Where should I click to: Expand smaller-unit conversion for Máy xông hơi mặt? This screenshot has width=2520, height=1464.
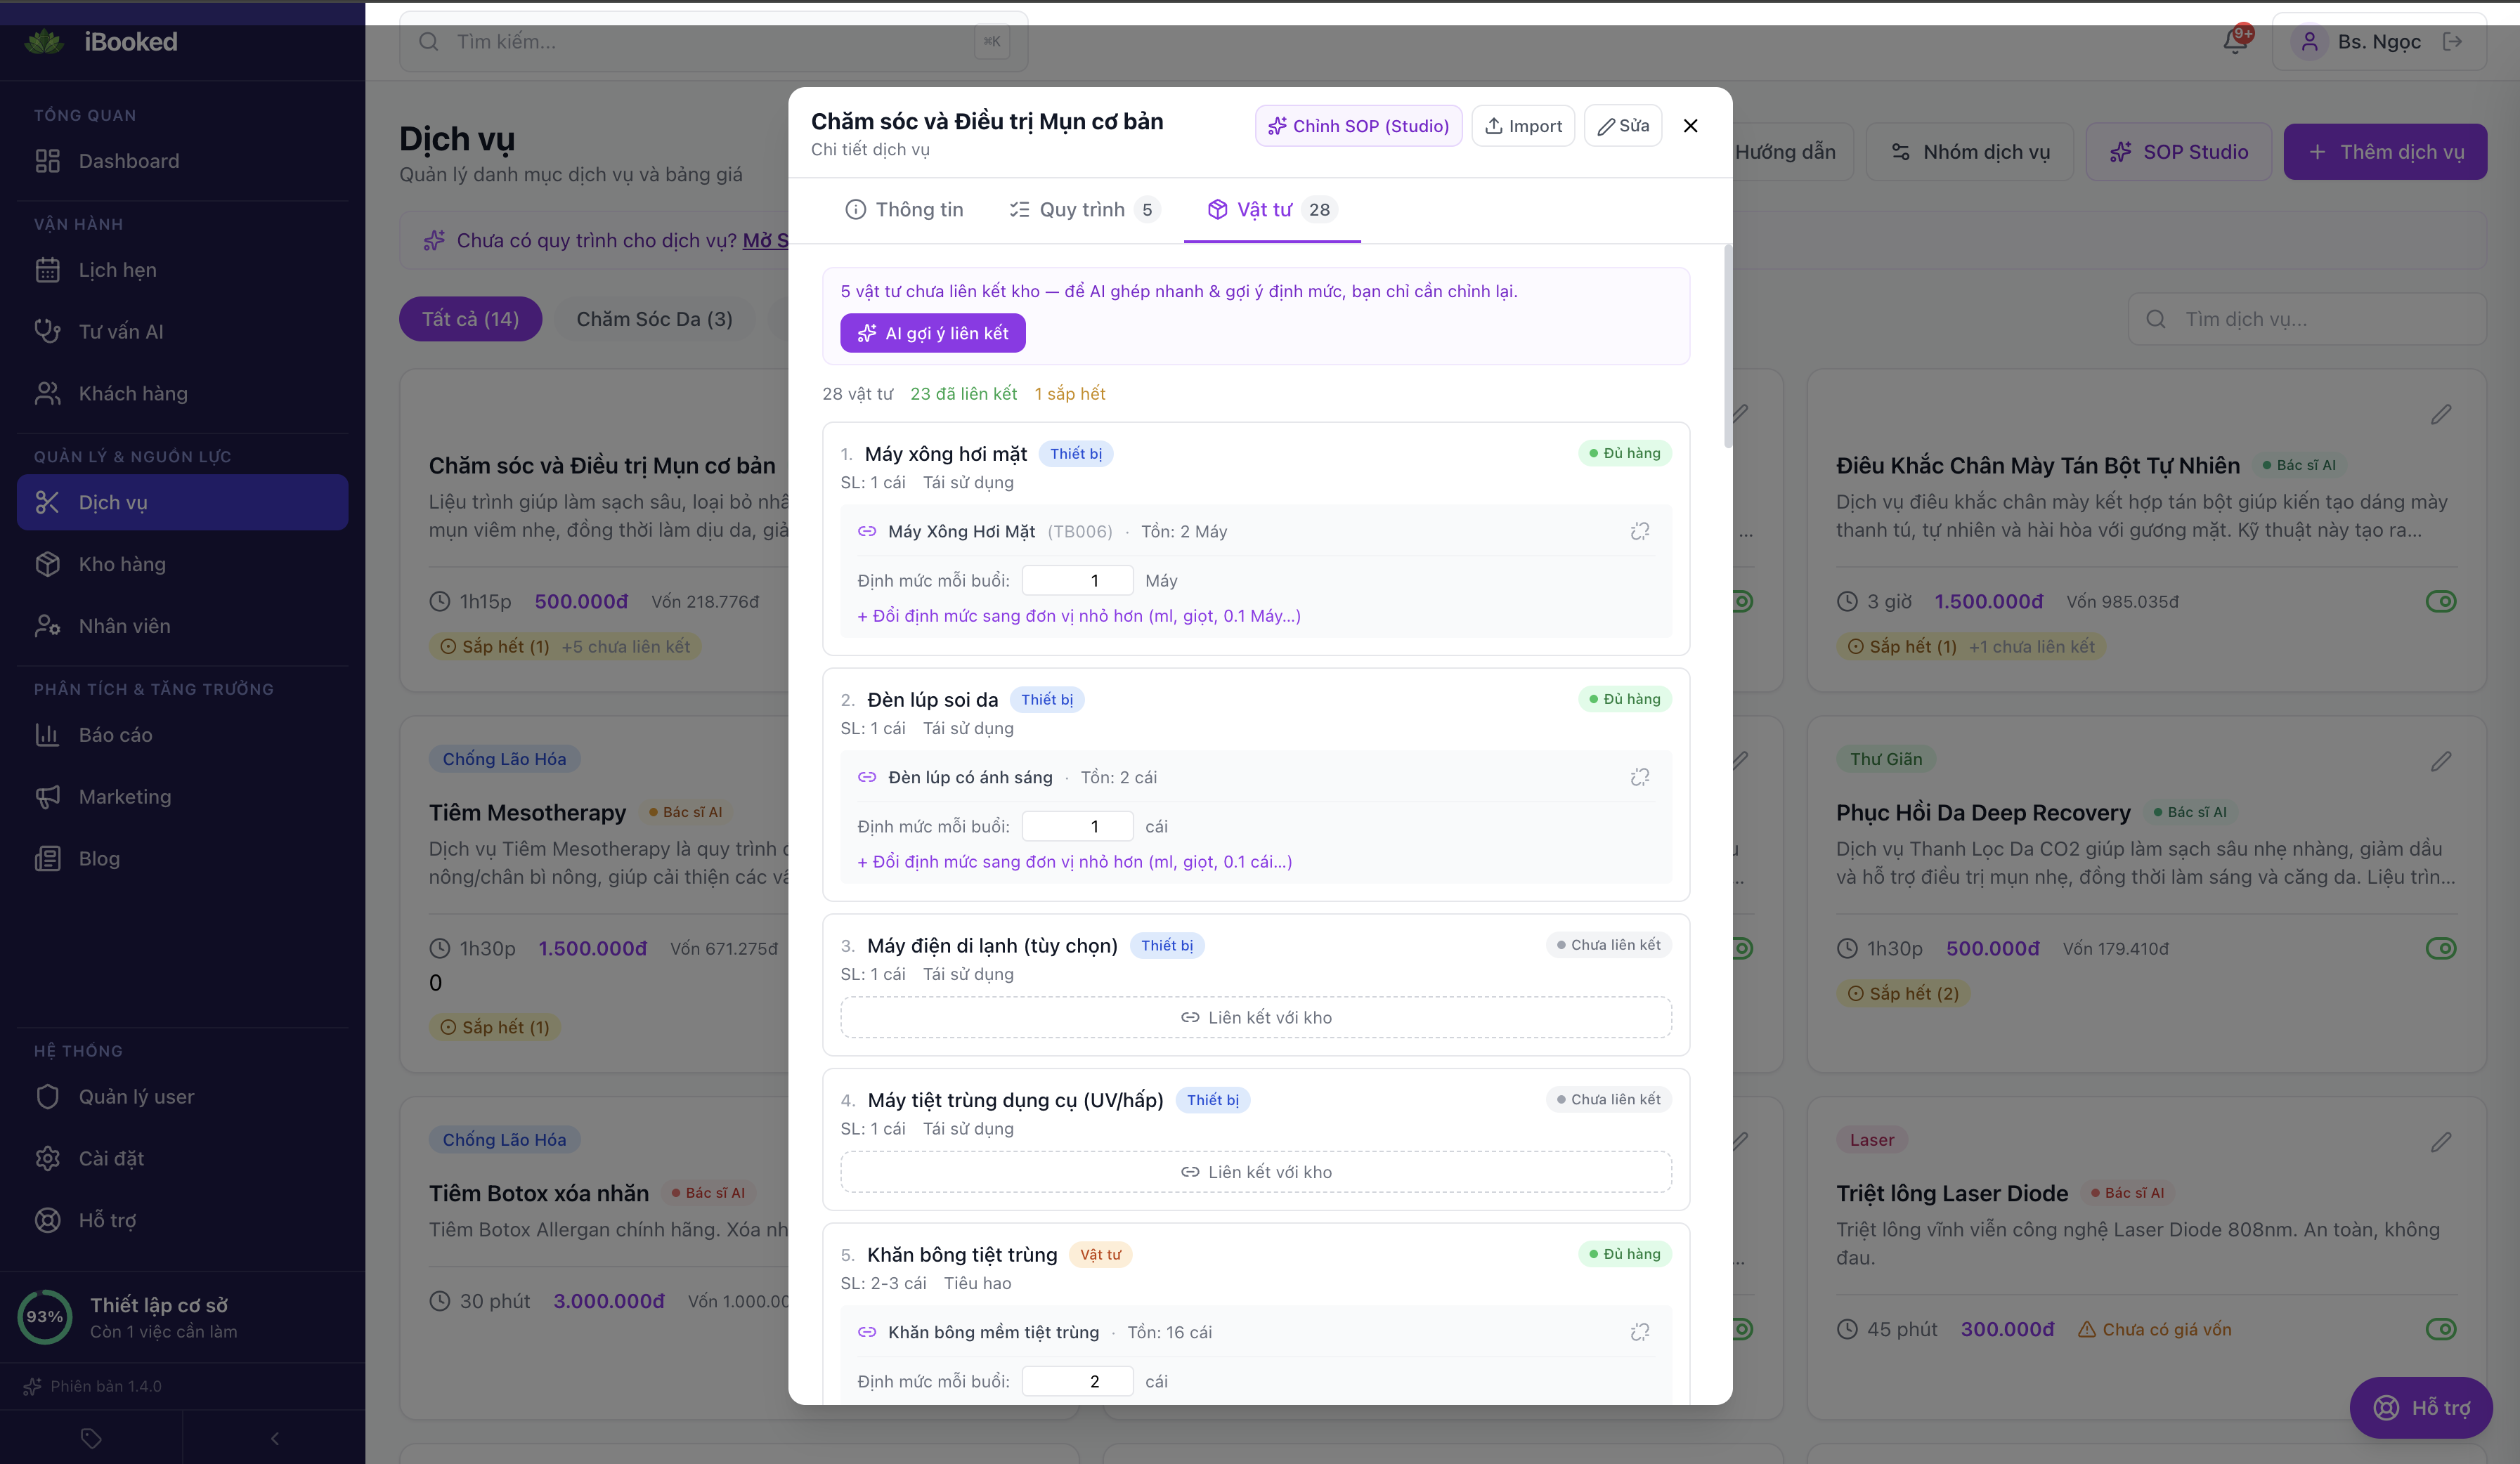[1079, 616]
